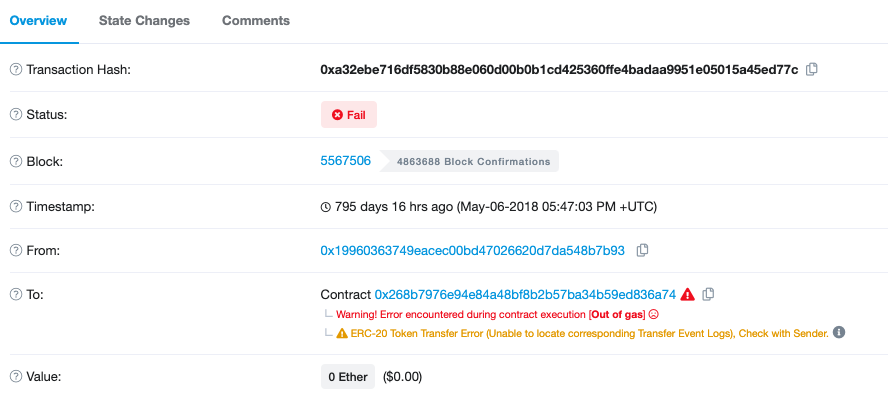Click help icon beside To label
The image size is (888, 398).
(16, 295)
